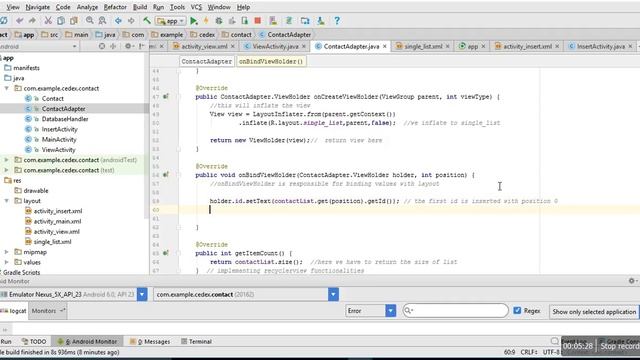Start debugging with the bug icon
This screenshot has height=360, width=640.
[219, 21]
